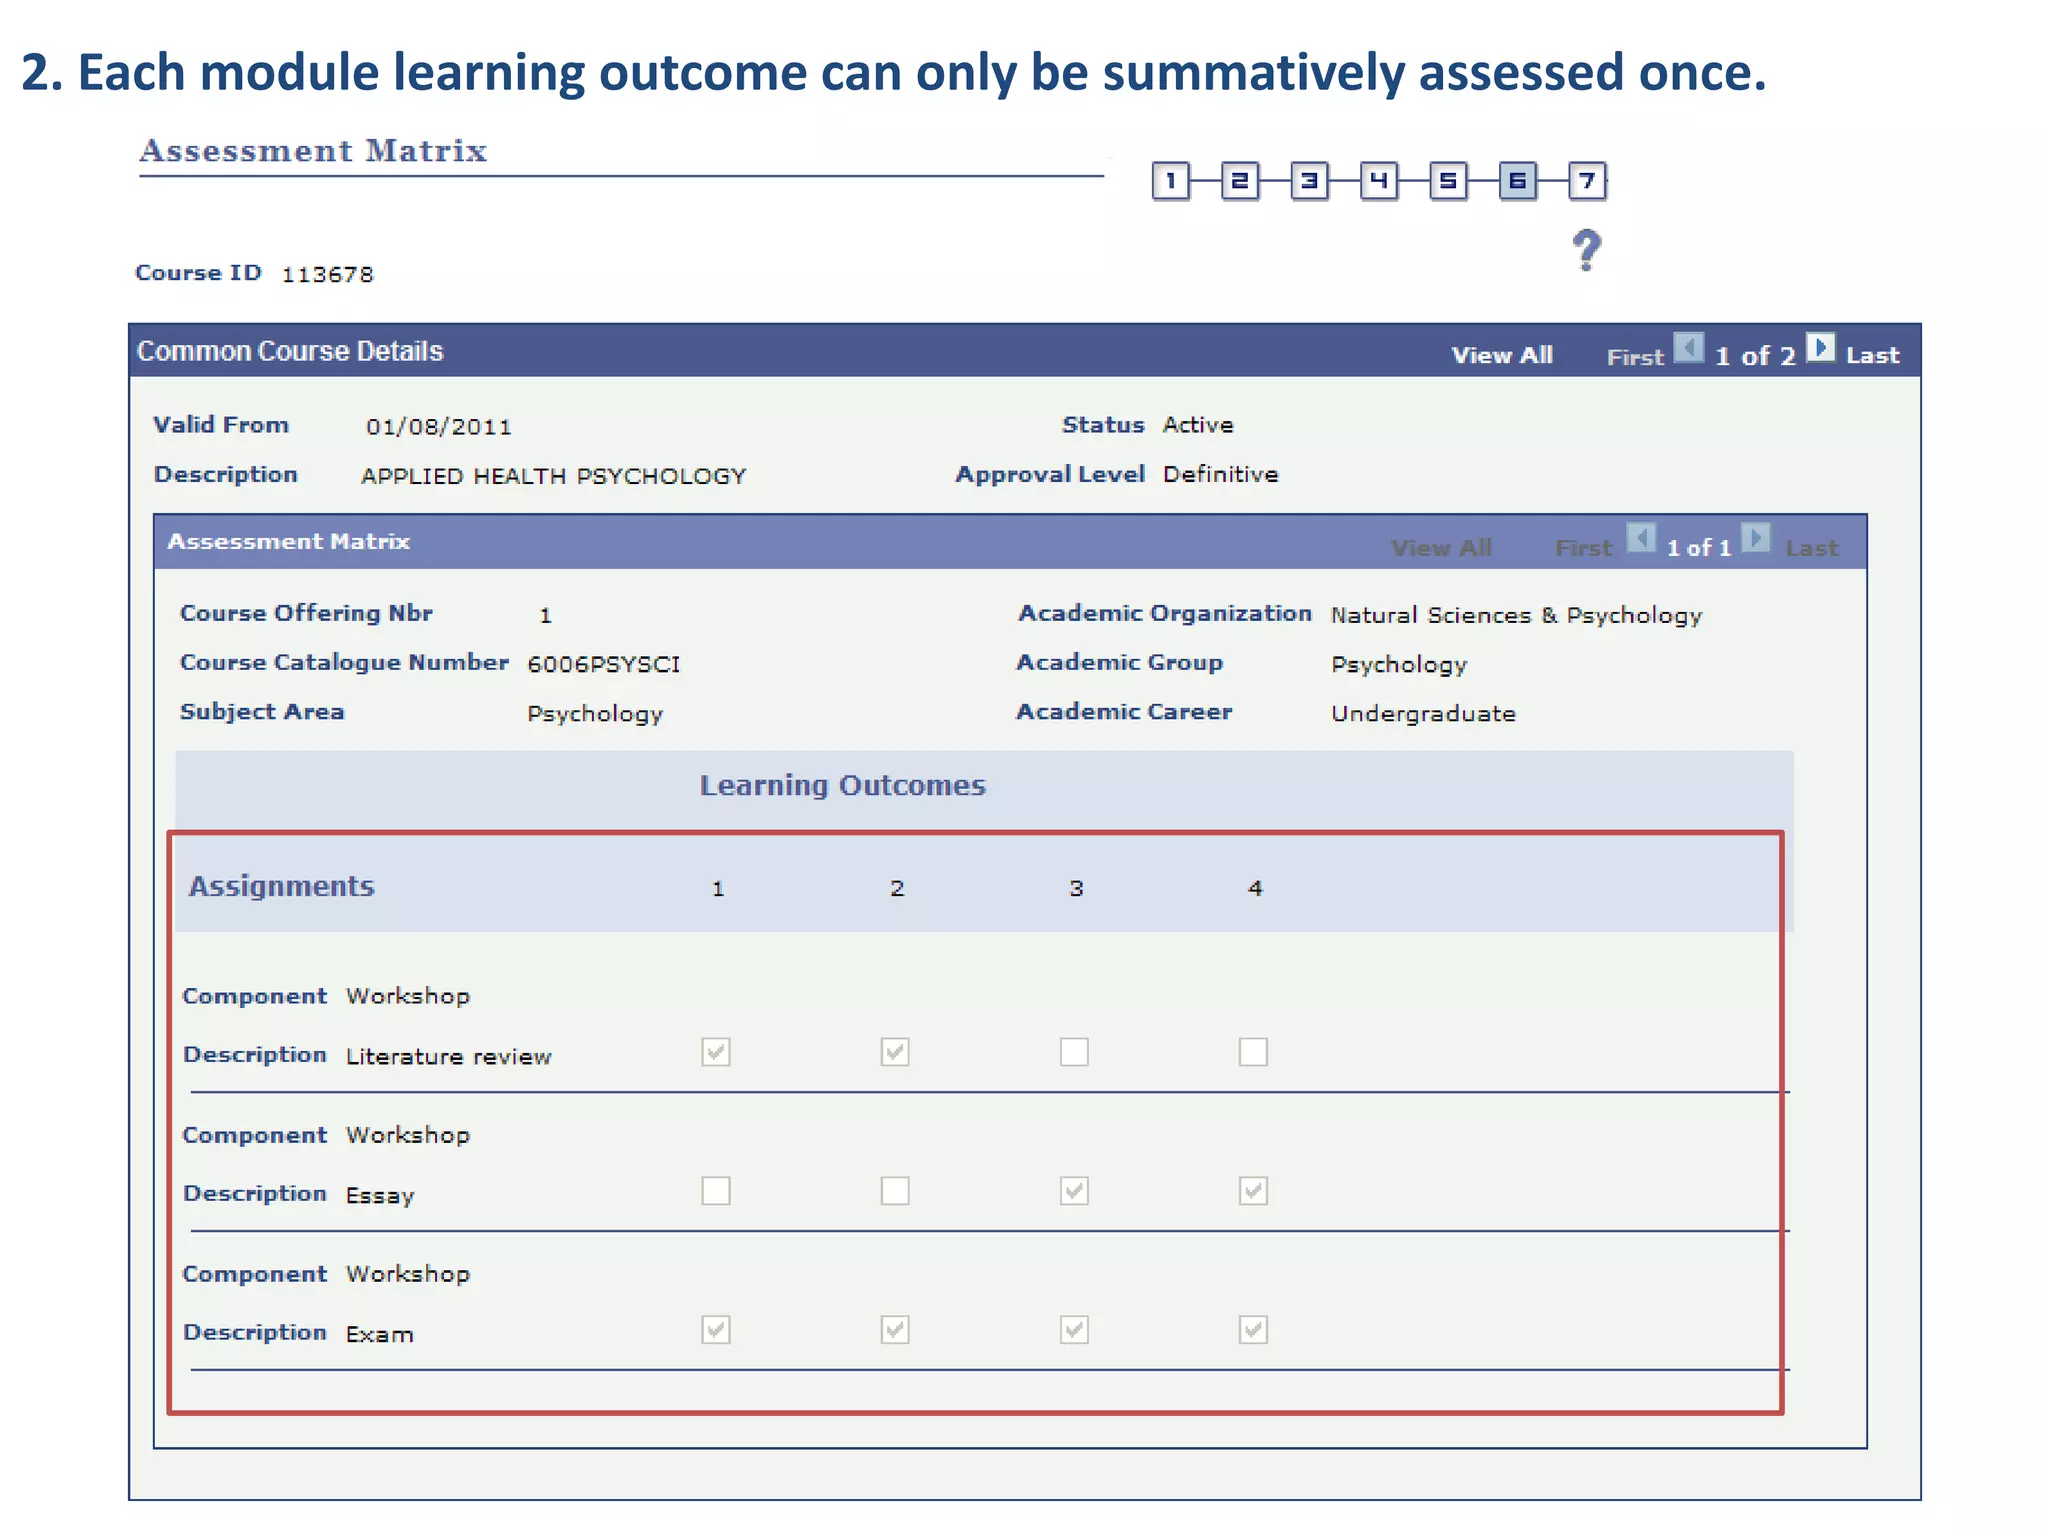2048x1536 pixels.
Task: Select catalogue number 6006PSYSCI
Action: 603,665
